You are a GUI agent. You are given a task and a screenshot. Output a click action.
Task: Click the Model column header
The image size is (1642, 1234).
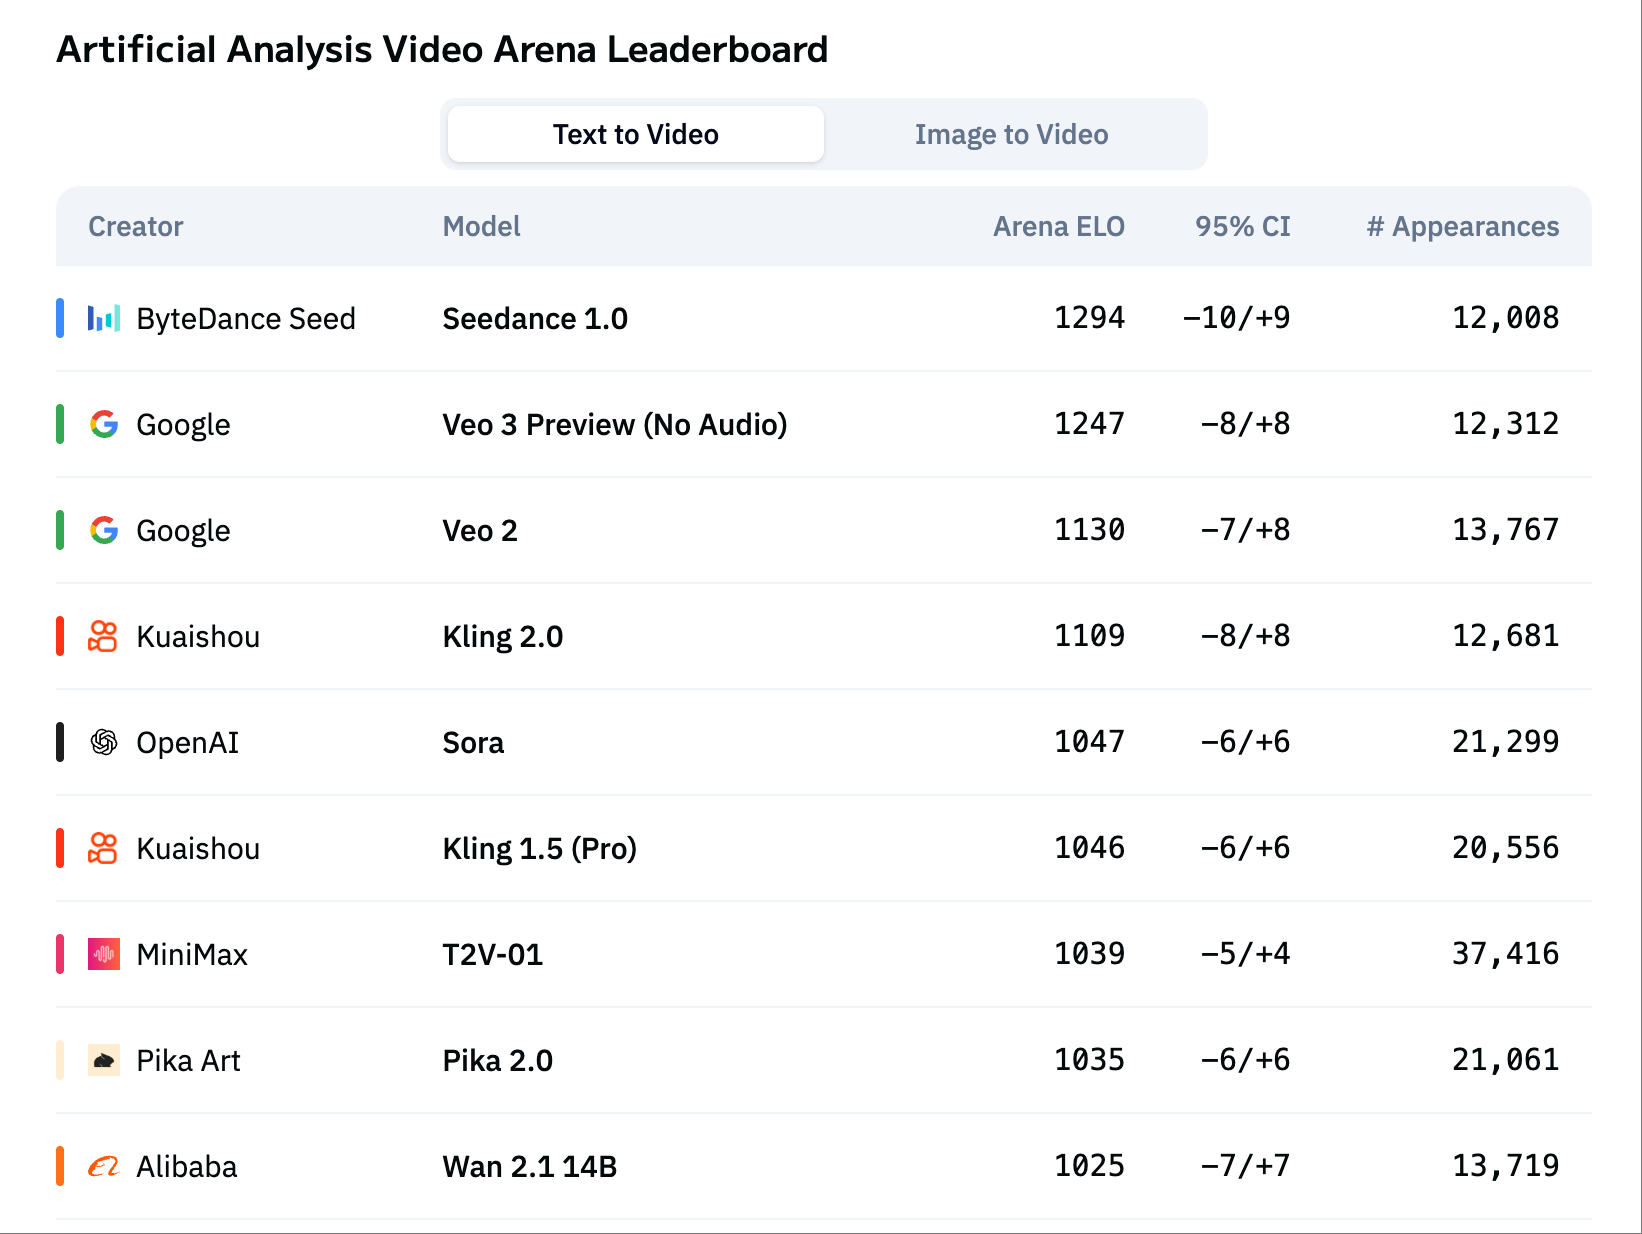481,226
